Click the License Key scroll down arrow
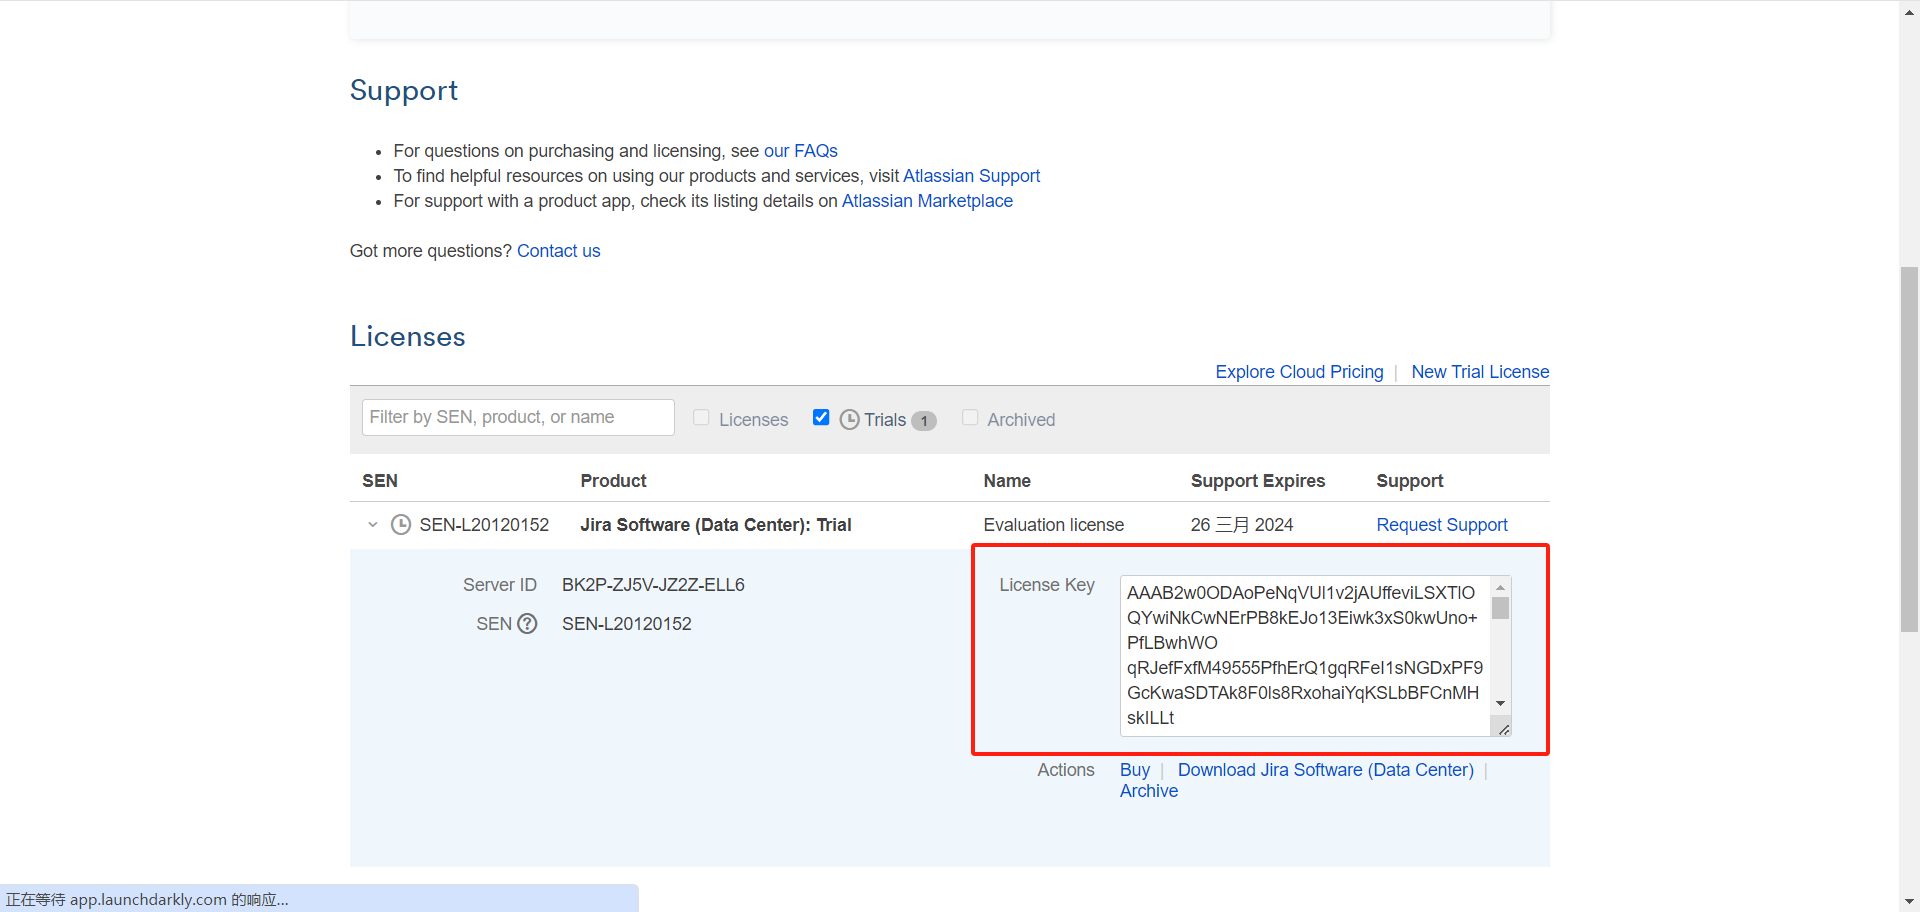 tap(1500, 704)
